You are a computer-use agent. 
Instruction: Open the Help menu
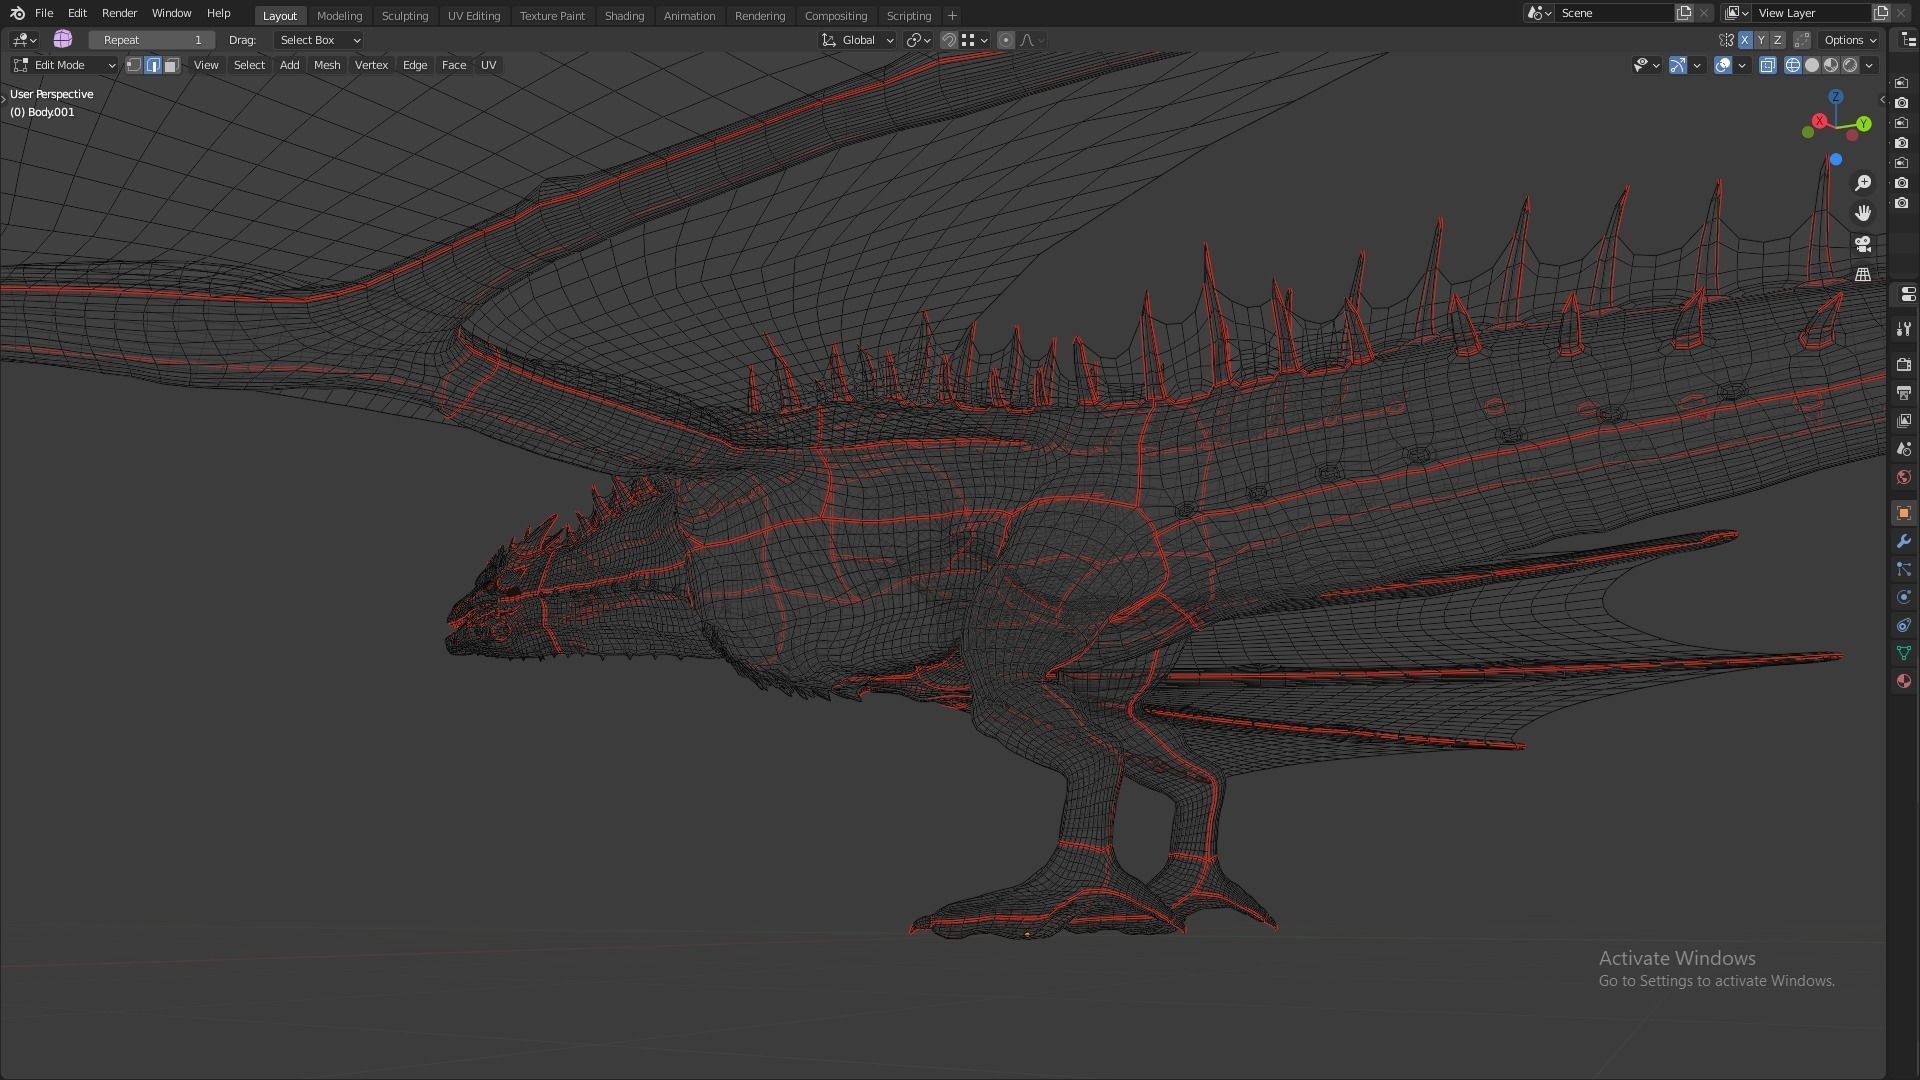pyautogui.click(x=218, y=13)
